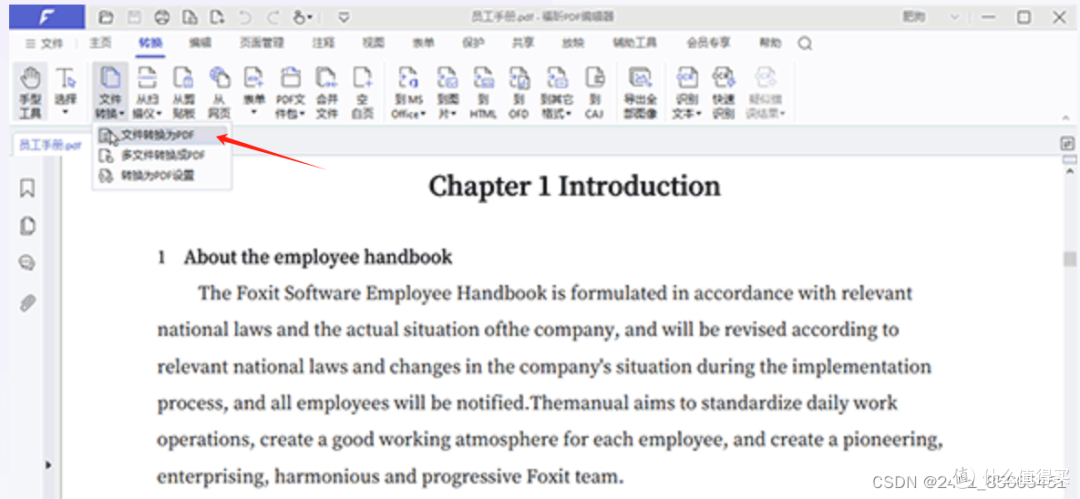This screenshot has width=1080, height=499.
Task: Switch to the 编辑 edit tab
Action: point(200,43)
